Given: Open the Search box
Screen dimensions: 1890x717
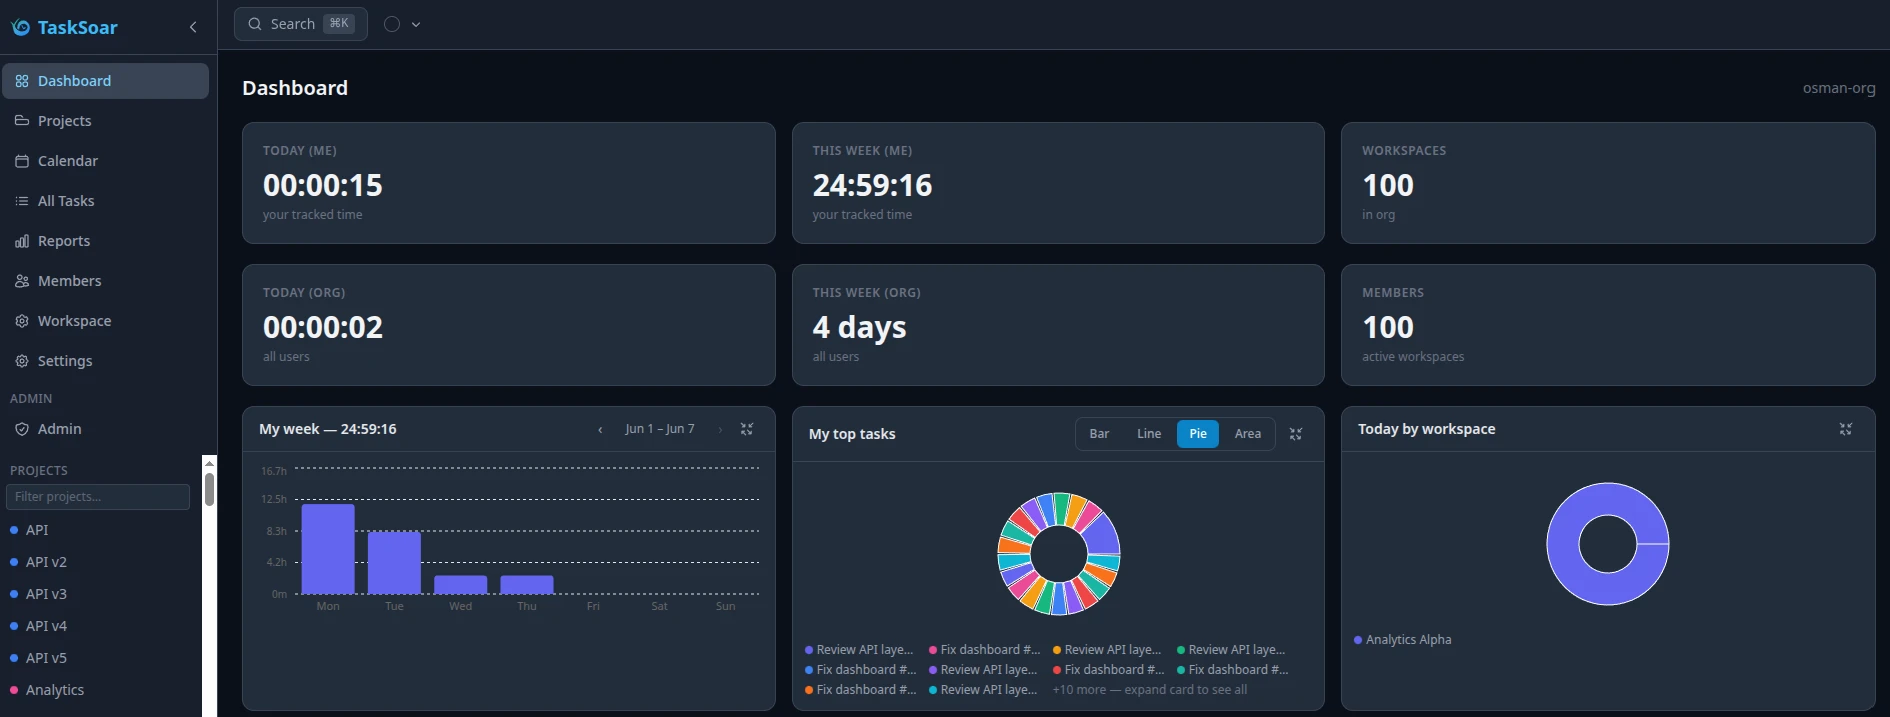Looking at the screenshot, I should (301, 24).
